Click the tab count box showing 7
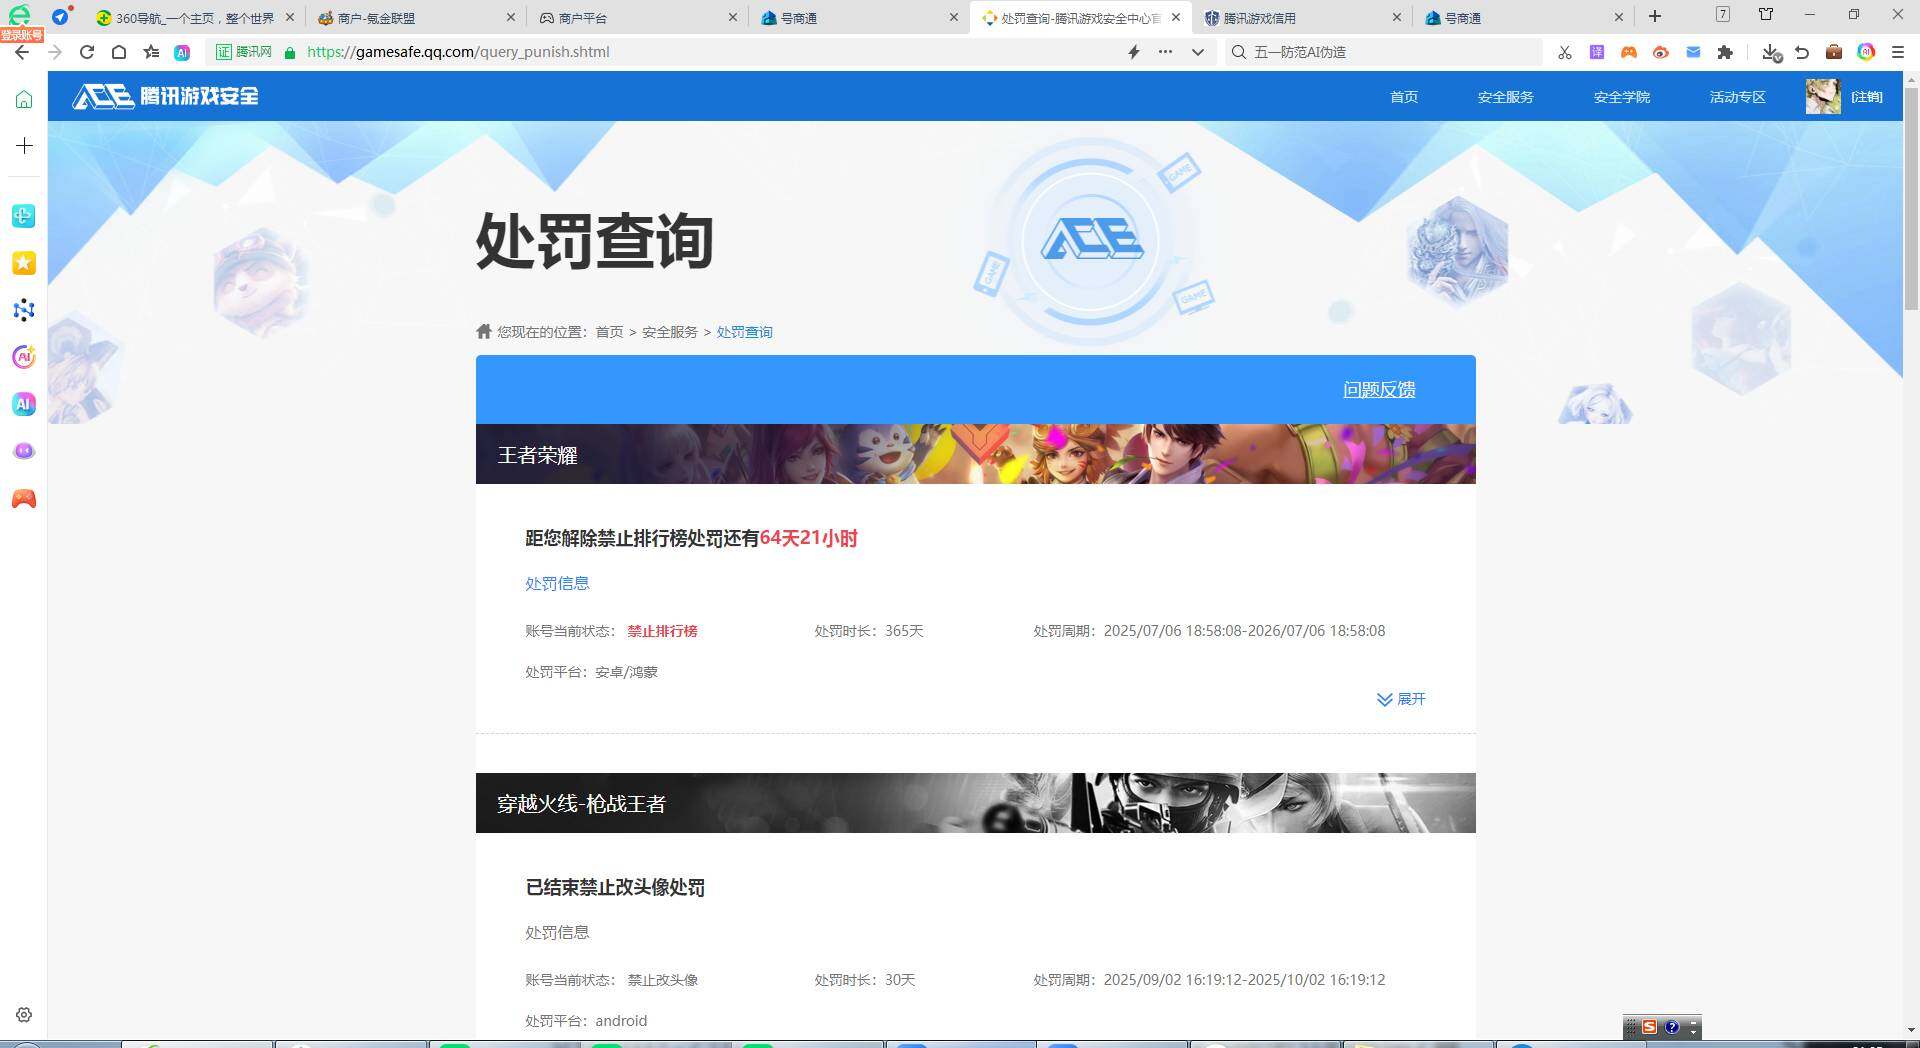 point(1722,14)
